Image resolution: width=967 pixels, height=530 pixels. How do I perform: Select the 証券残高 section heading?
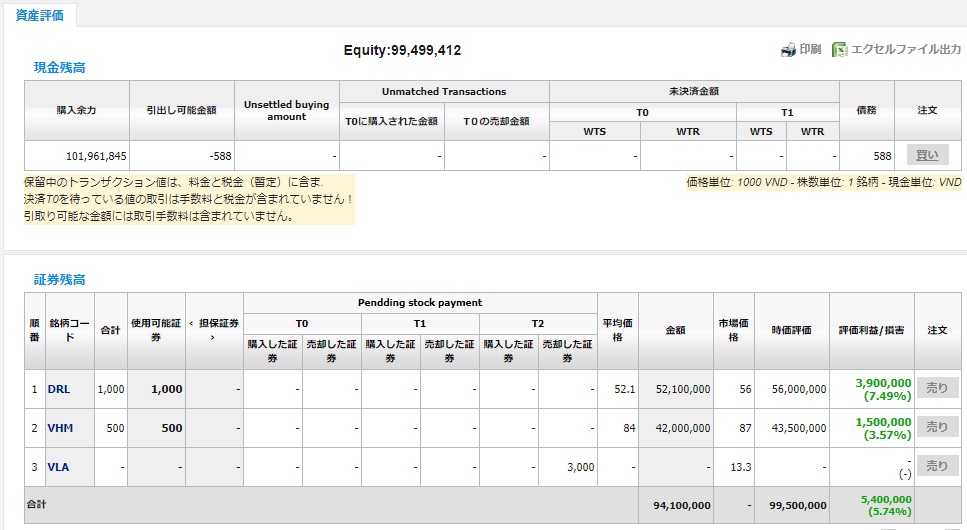(60, 279)
